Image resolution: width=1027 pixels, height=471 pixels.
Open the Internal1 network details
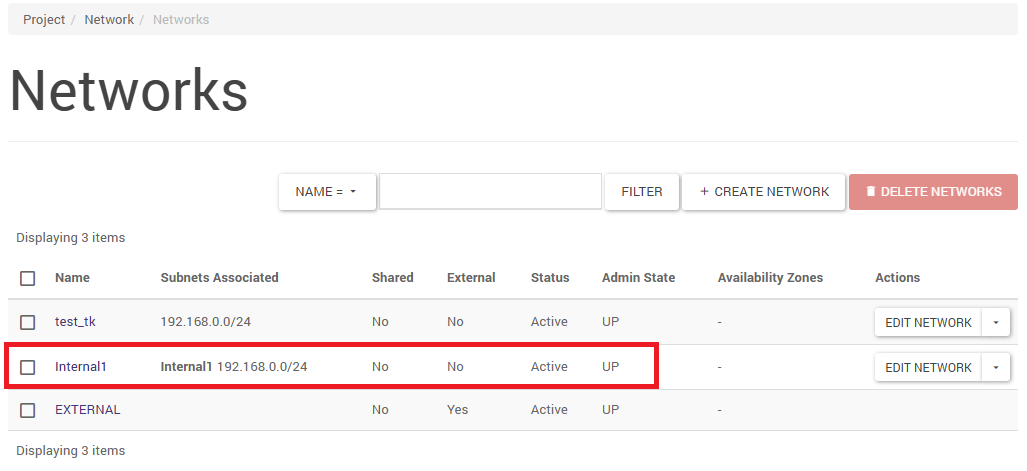tap(80, 367)
